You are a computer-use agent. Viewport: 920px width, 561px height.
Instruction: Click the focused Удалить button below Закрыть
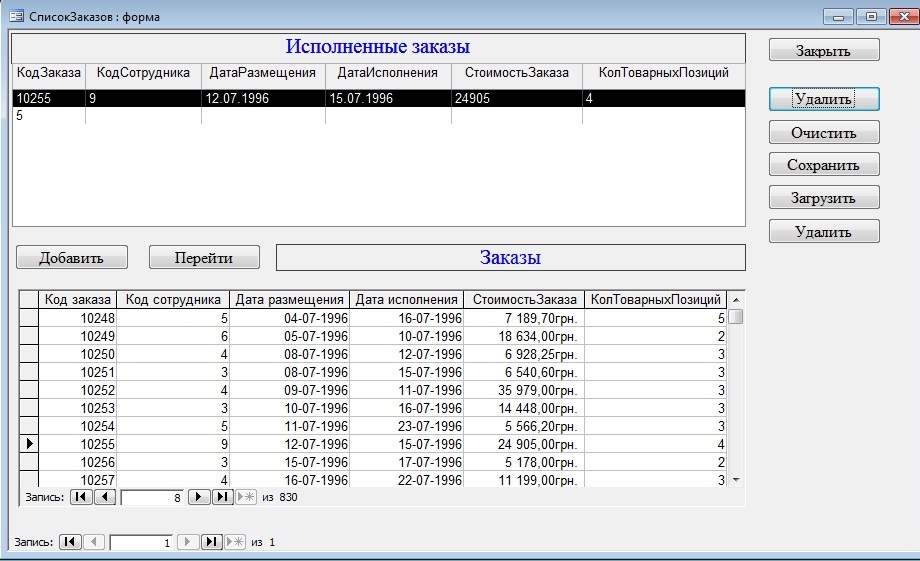pos(824,99)
